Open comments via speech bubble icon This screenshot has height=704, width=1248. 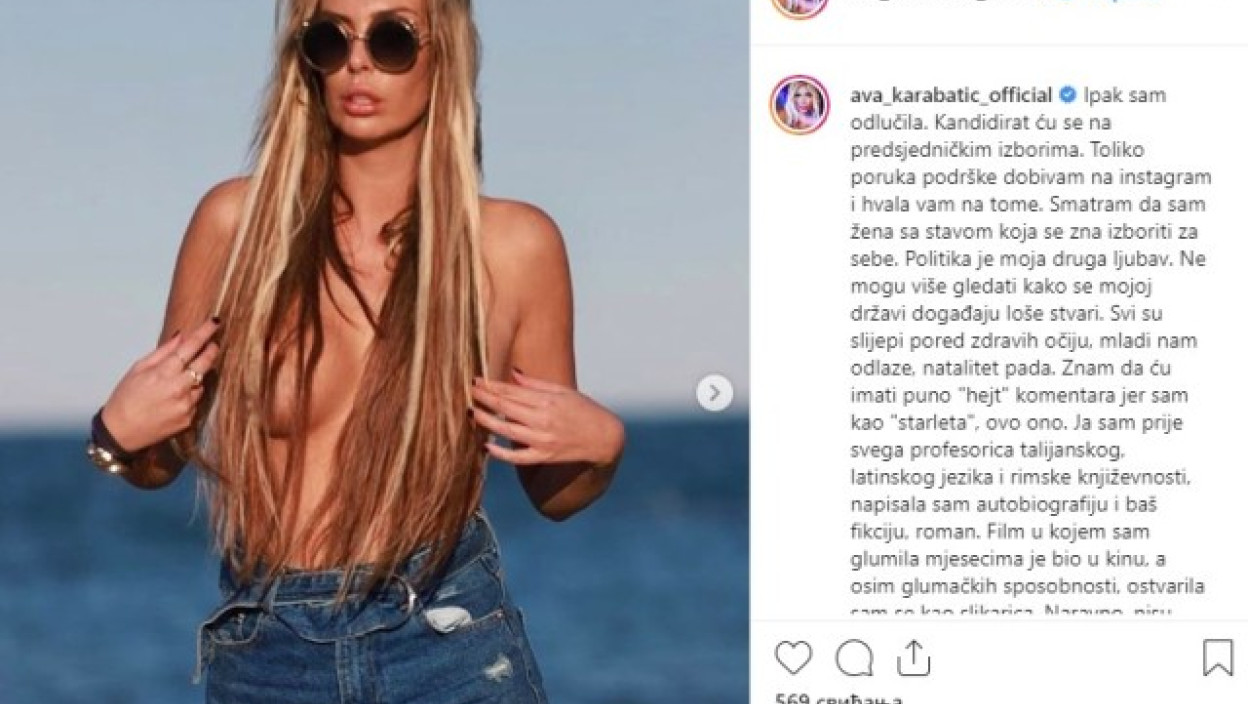click(854, 658)
